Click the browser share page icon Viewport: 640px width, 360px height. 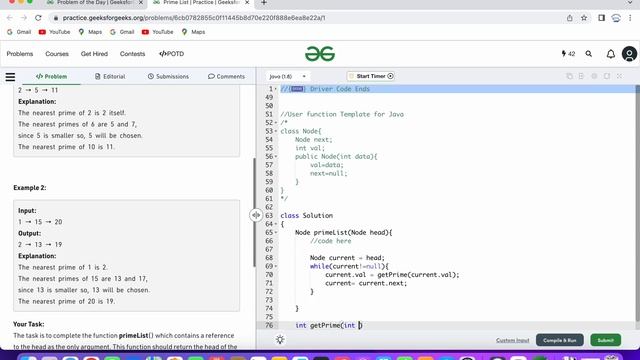(x=569, y=18)
